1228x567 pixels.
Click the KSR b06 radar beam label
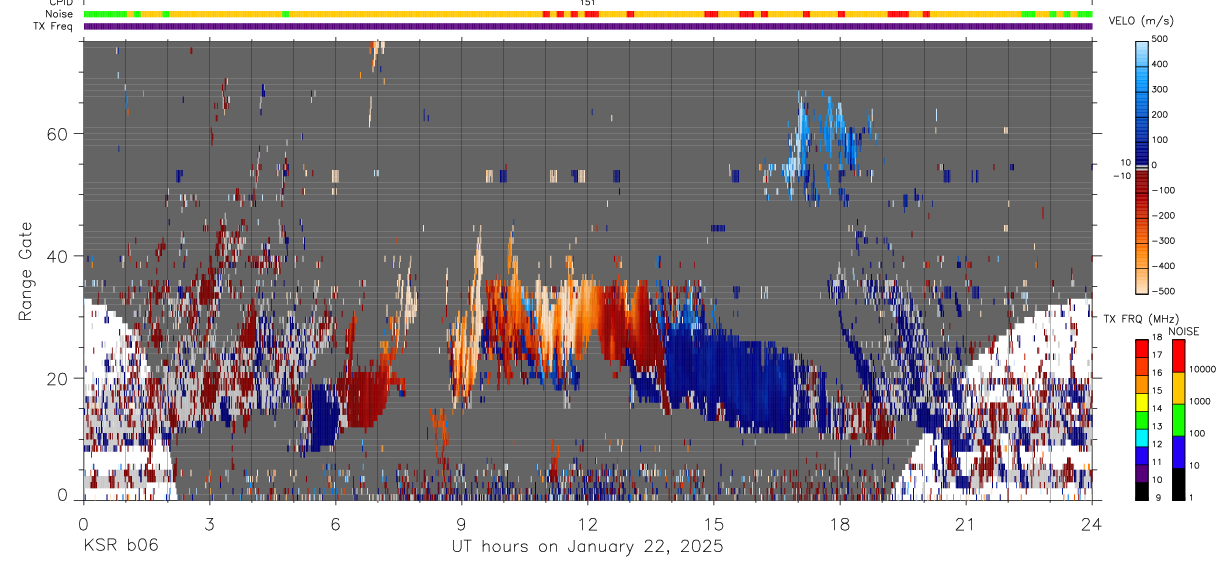pos(120,546)
